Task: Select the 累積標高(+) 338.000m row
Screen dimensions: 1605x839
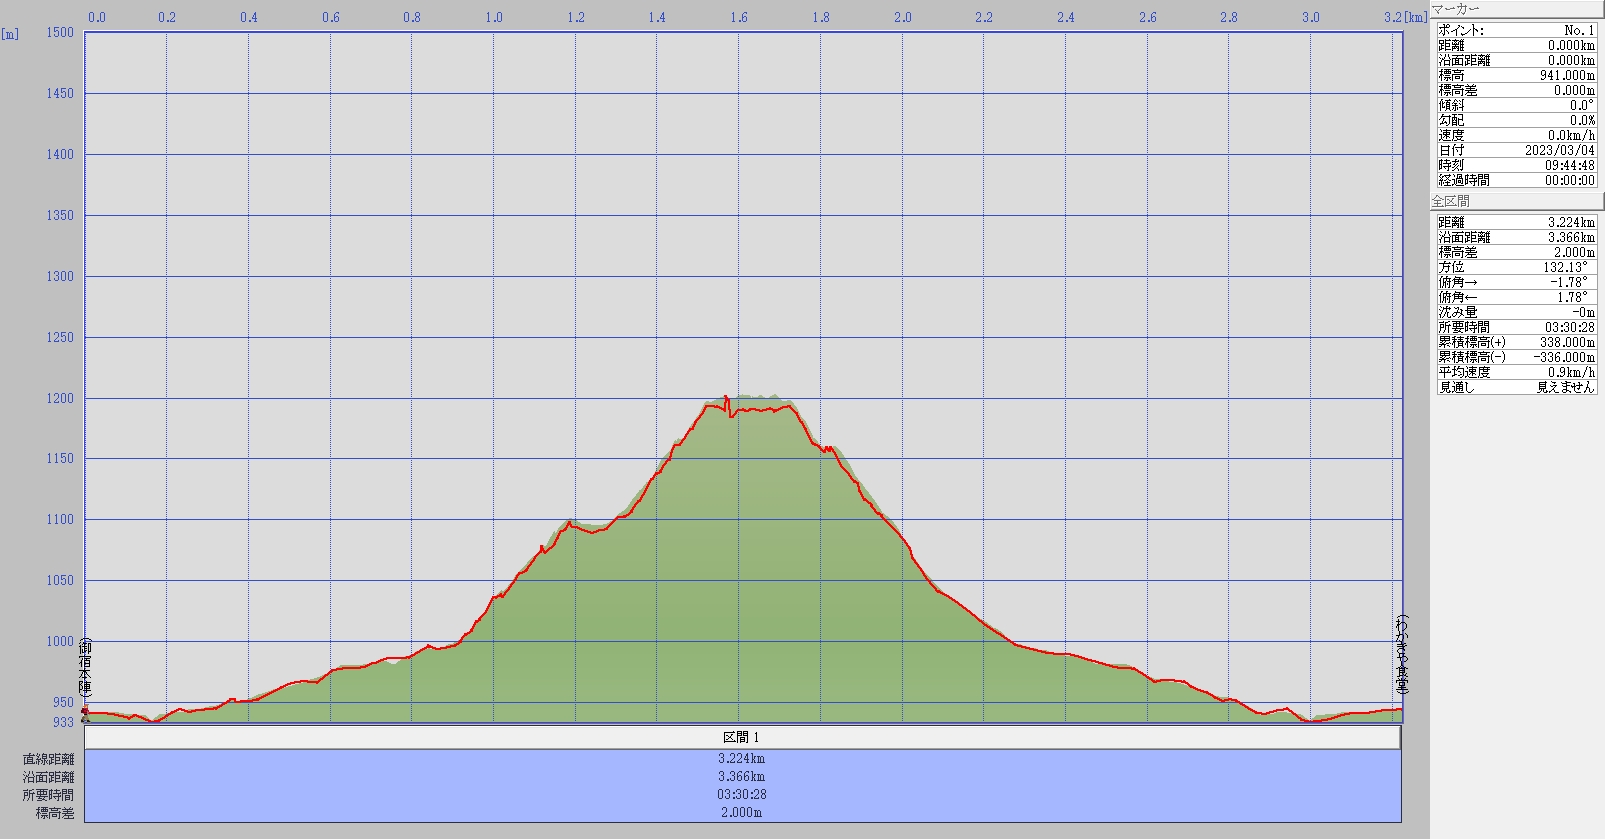Action: [x=1516, y=342]
